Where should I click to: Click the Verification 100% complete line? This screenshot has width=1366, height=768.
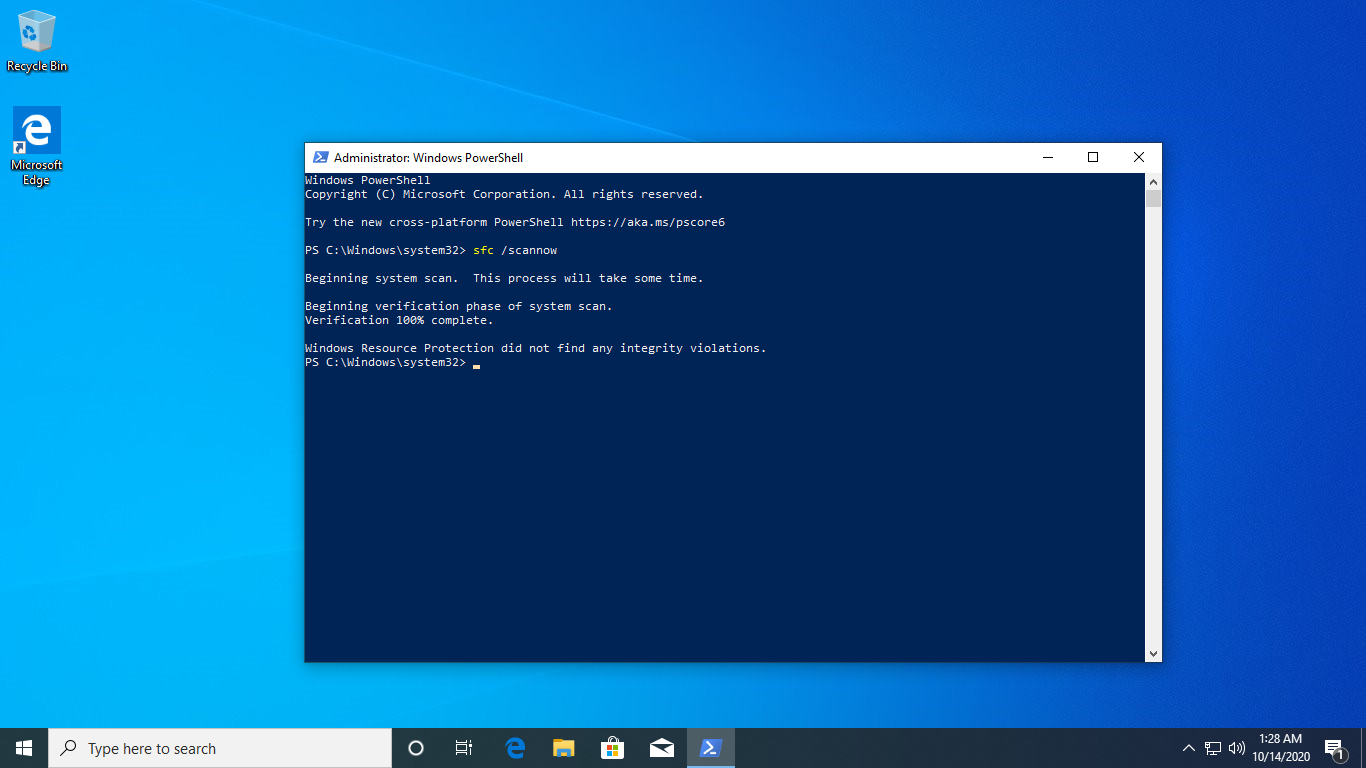click(399, 320)
